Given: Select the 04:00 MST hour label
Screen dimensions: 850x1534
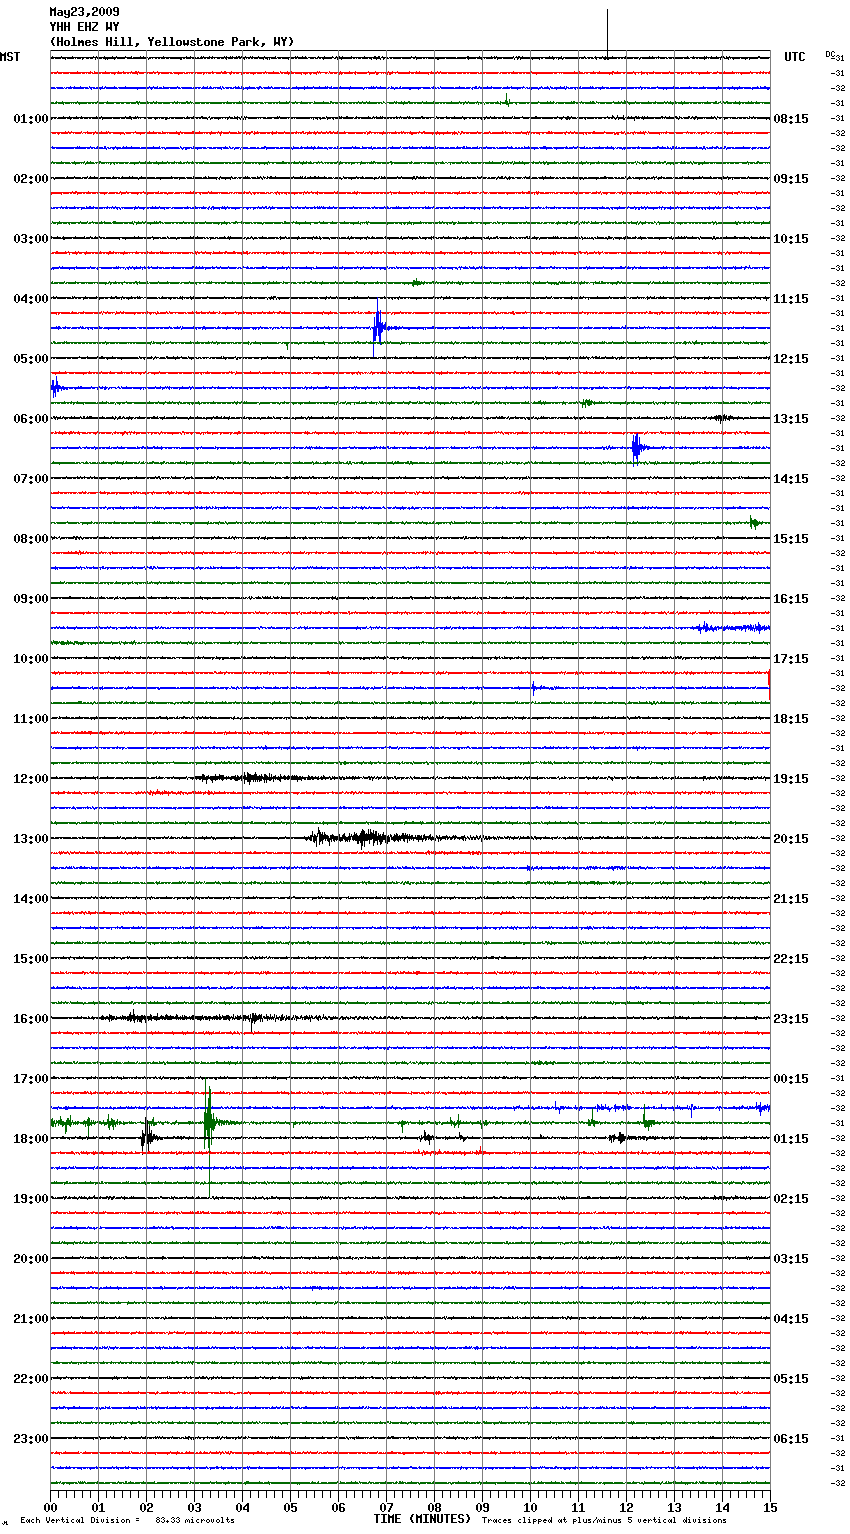Looking at the screenshot, I should [x=30, y=299].
